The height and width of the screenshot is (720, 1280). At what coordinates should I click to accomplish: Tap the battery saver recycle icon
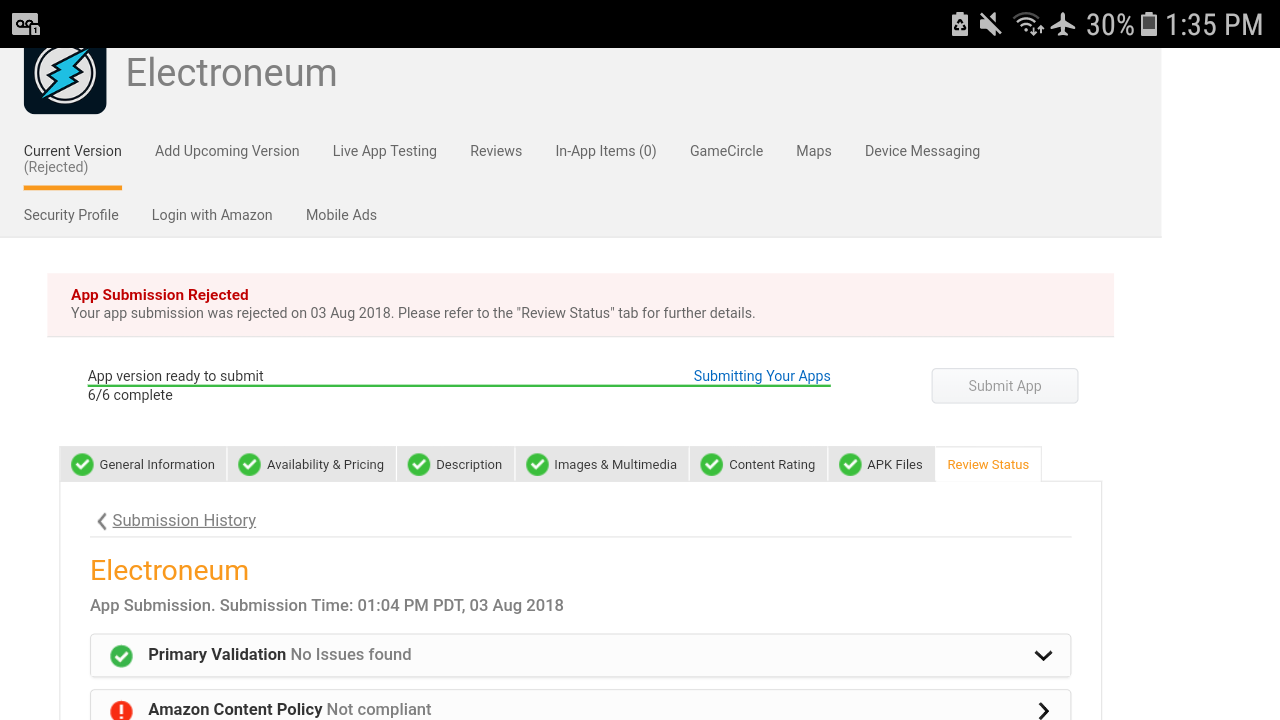pos(960,24)
